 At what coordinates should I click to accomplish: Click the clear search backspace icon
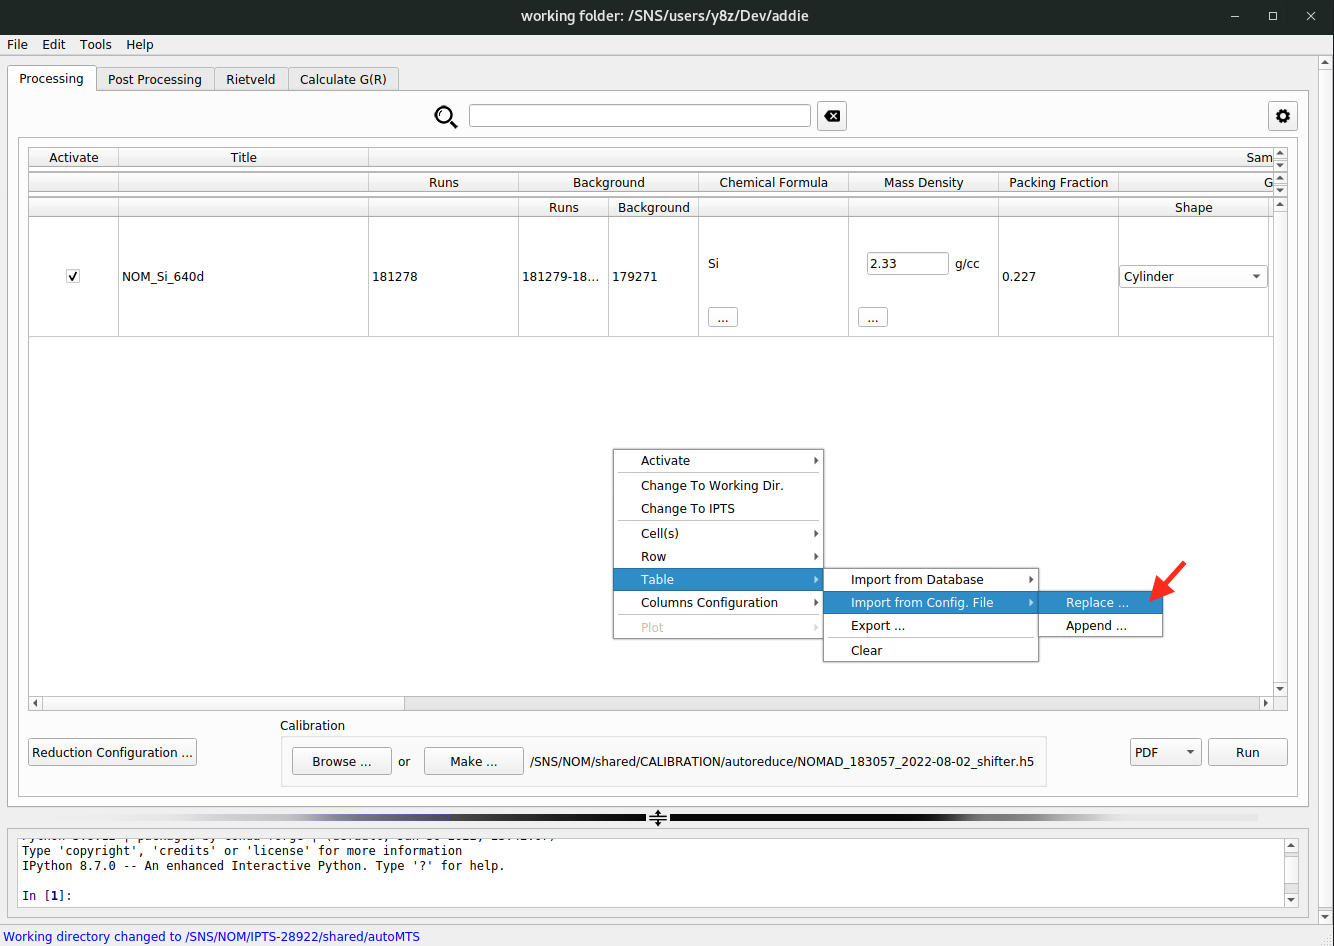[831, 116]
